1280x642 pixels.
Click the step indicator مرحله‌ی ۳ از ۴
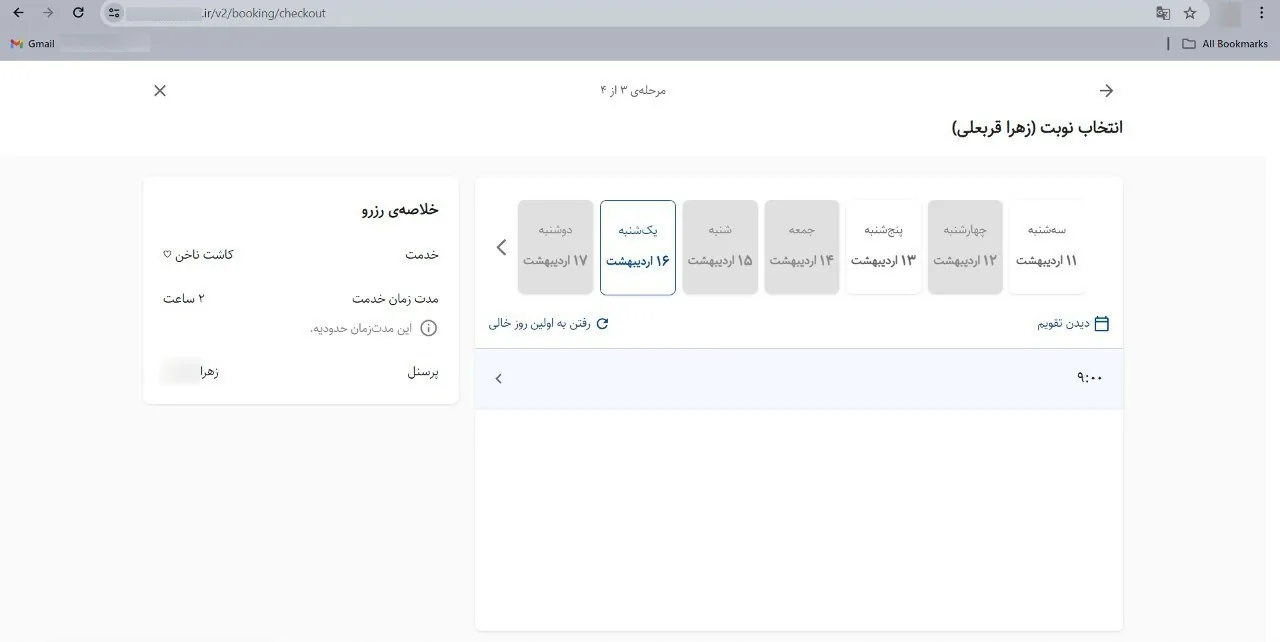pos(633,91)
